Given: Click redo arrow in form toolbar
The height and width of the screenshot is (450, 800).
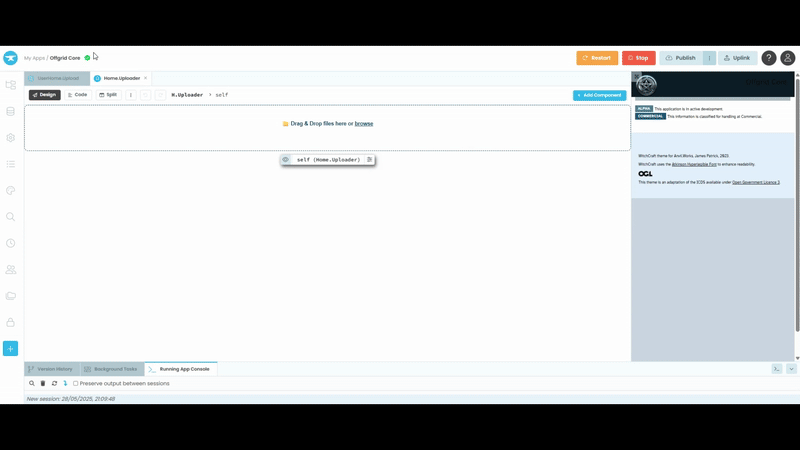Looking at the screenshot, I should (x=160, y=95).
